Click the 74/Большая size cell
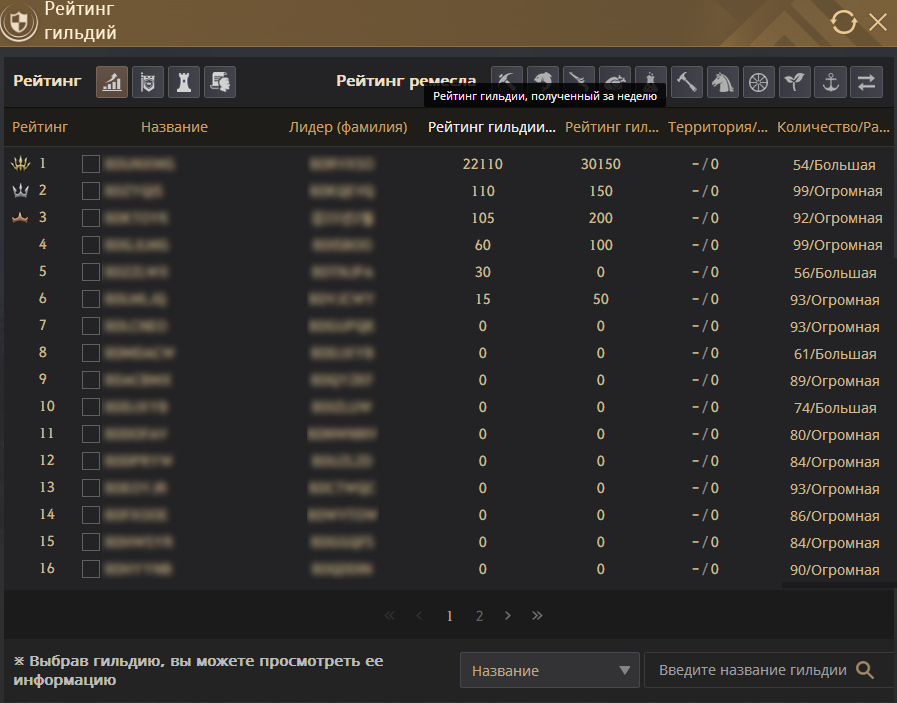Screen dimensions: 897x703 pyautogui.click(x=835, y=408)
